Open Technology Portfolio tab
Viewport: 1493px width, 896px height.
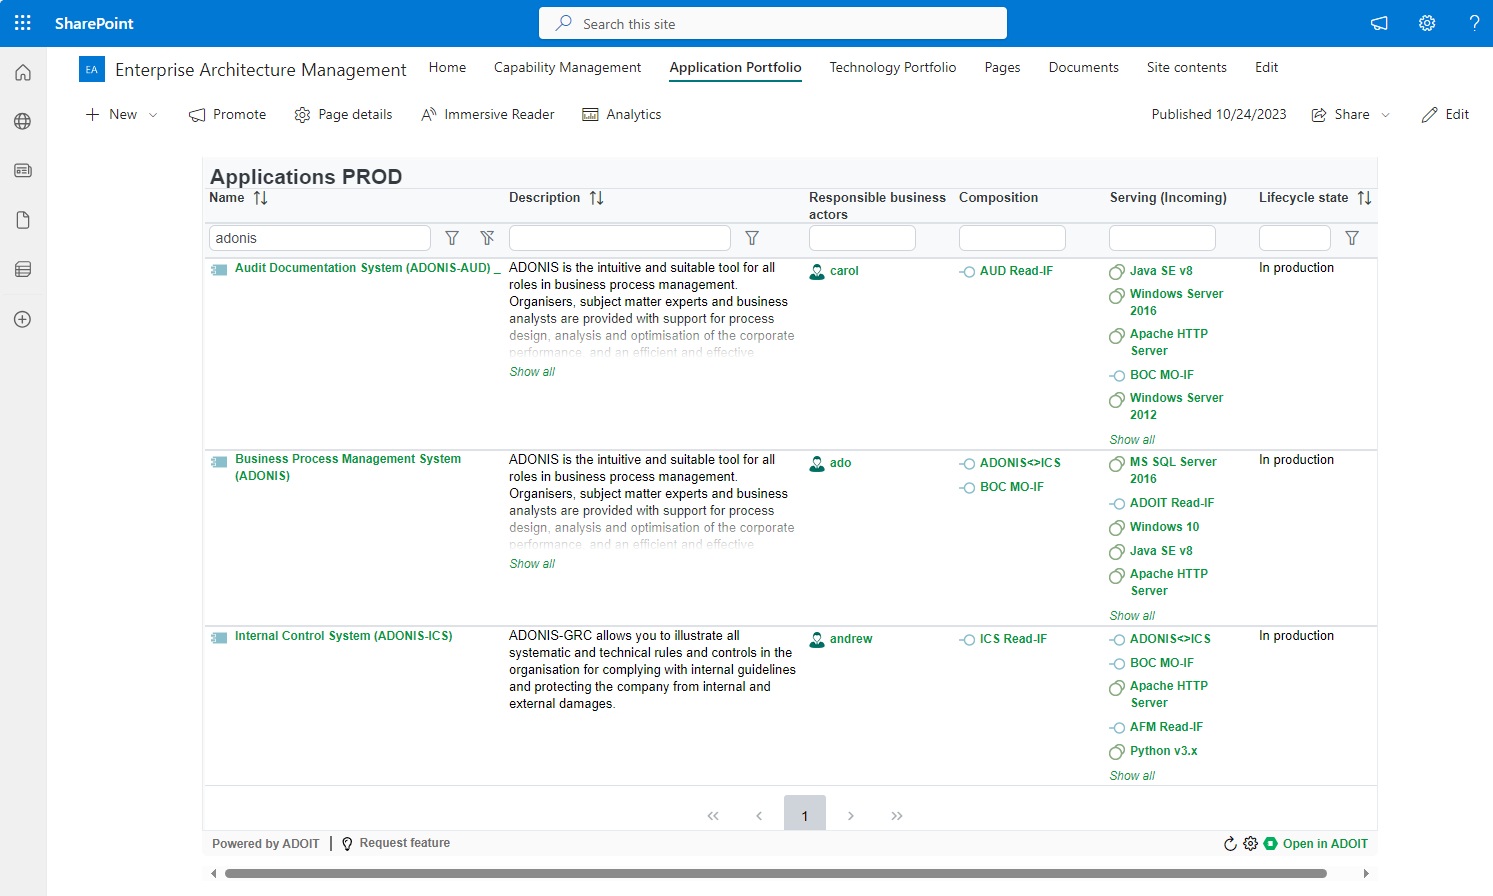pos(892,67)
